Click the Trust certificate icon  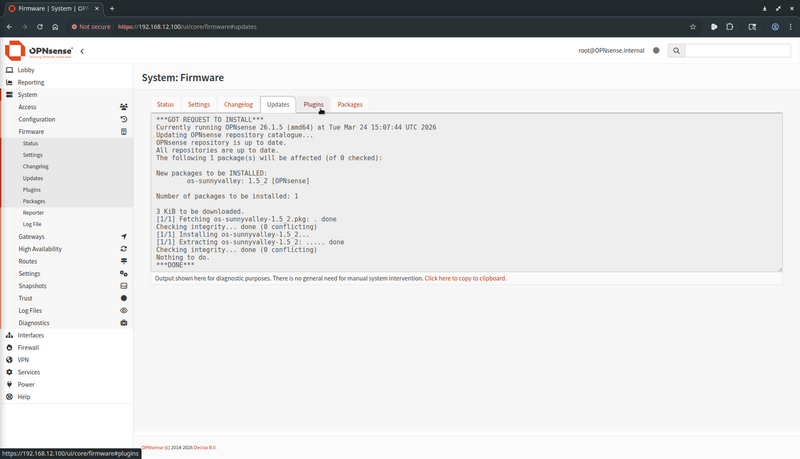tap(123, 298)
